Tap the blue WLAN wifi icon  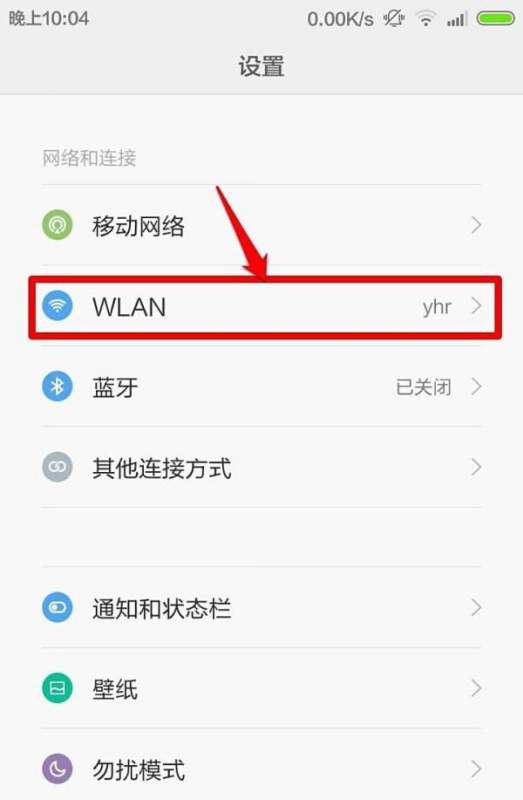click(x=57, y=306)
